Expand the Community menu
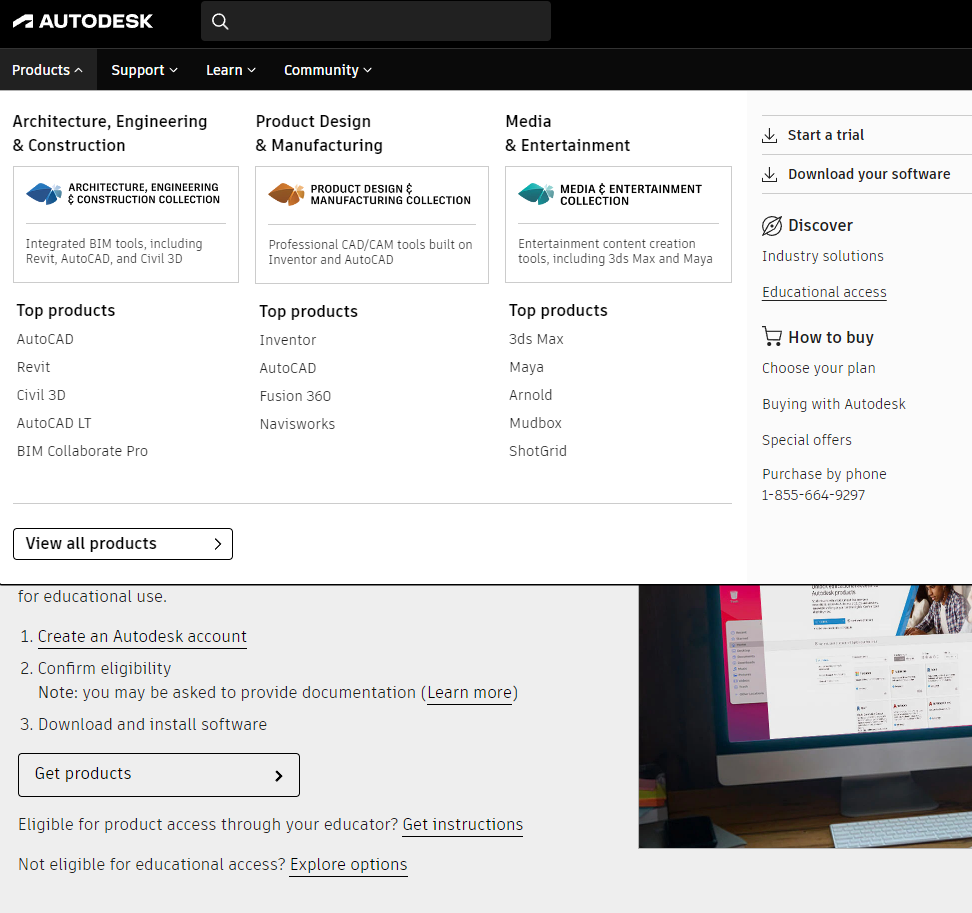The height and width of the screenshot is (913, 972). pyautogui.click(x=328, y=70)
